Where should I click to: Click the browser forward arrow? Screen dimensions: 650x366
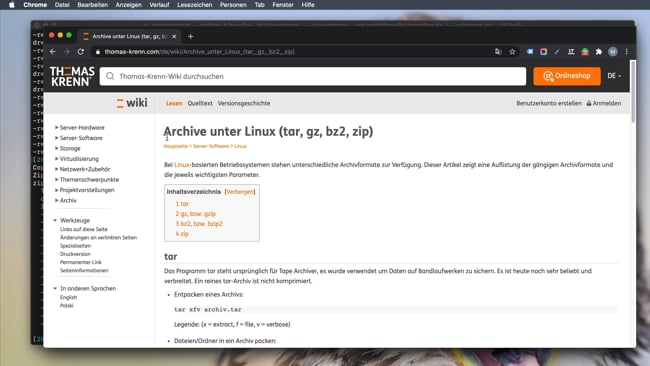point(67,52)
